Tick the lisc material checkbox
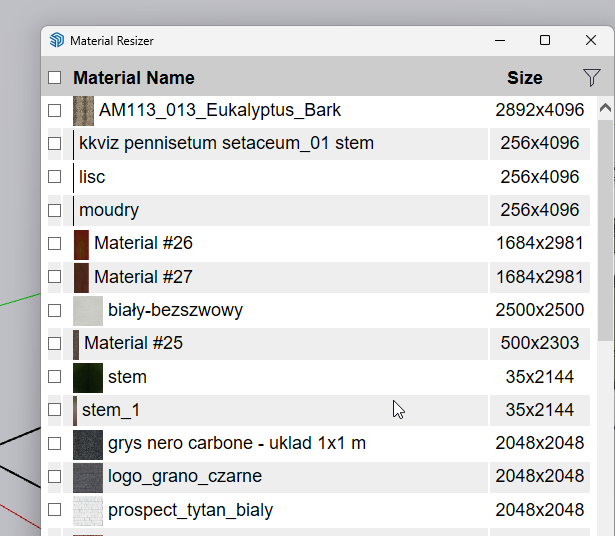This screenshot has height=536, width=615. [x=55, y=177]
